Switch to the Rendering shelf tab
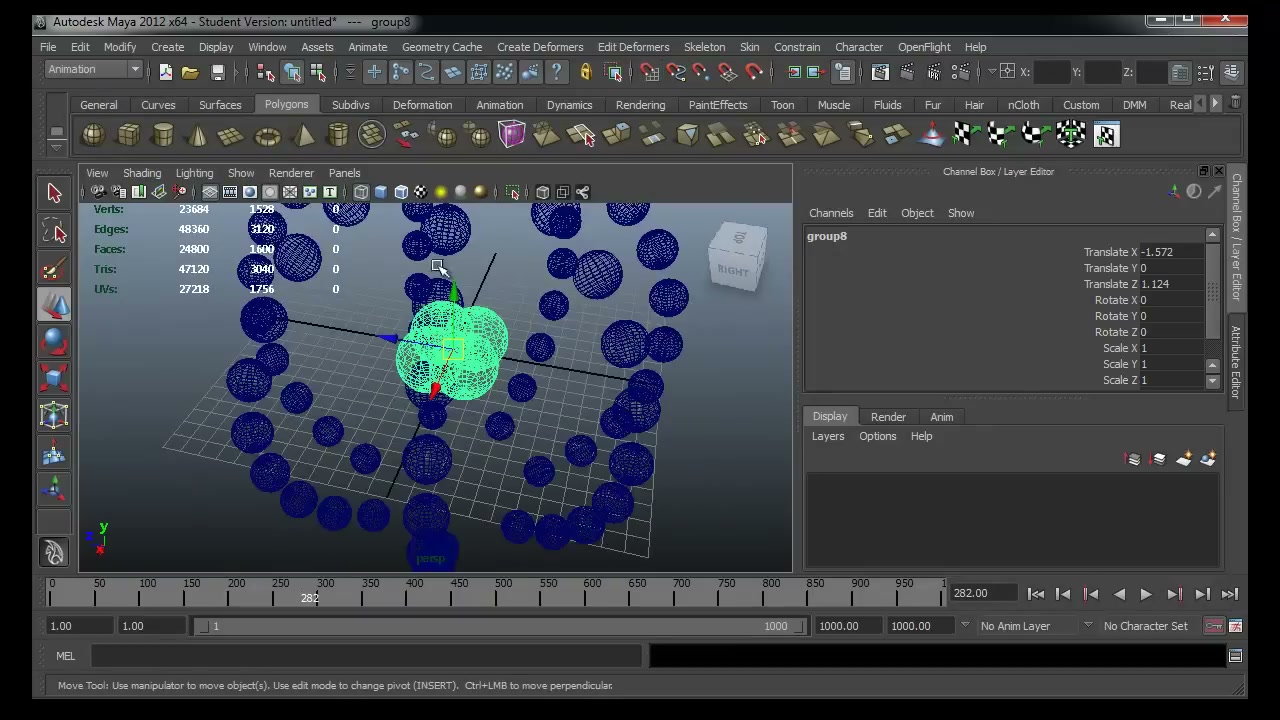This screenshot has height=720, width=1280. [640, 105]
